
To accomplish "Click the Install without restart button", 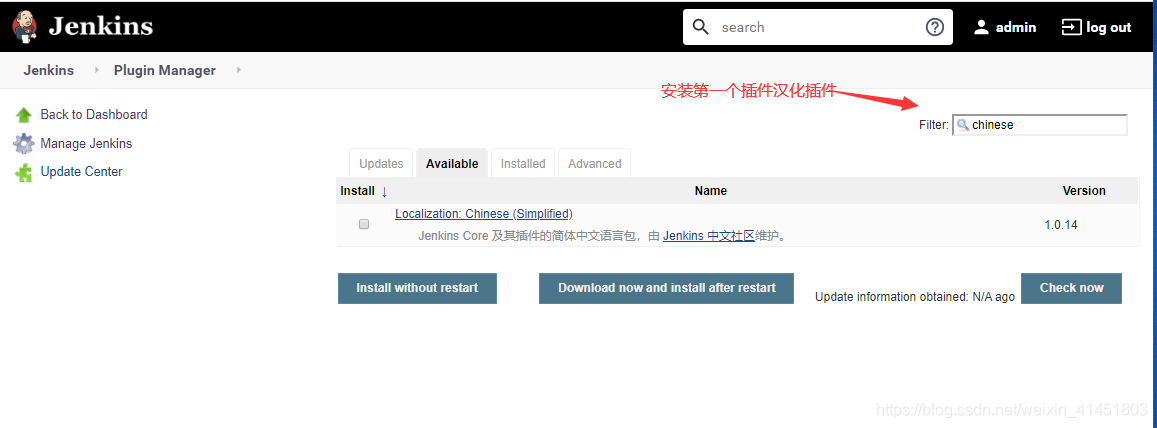I will coord(417,288).
